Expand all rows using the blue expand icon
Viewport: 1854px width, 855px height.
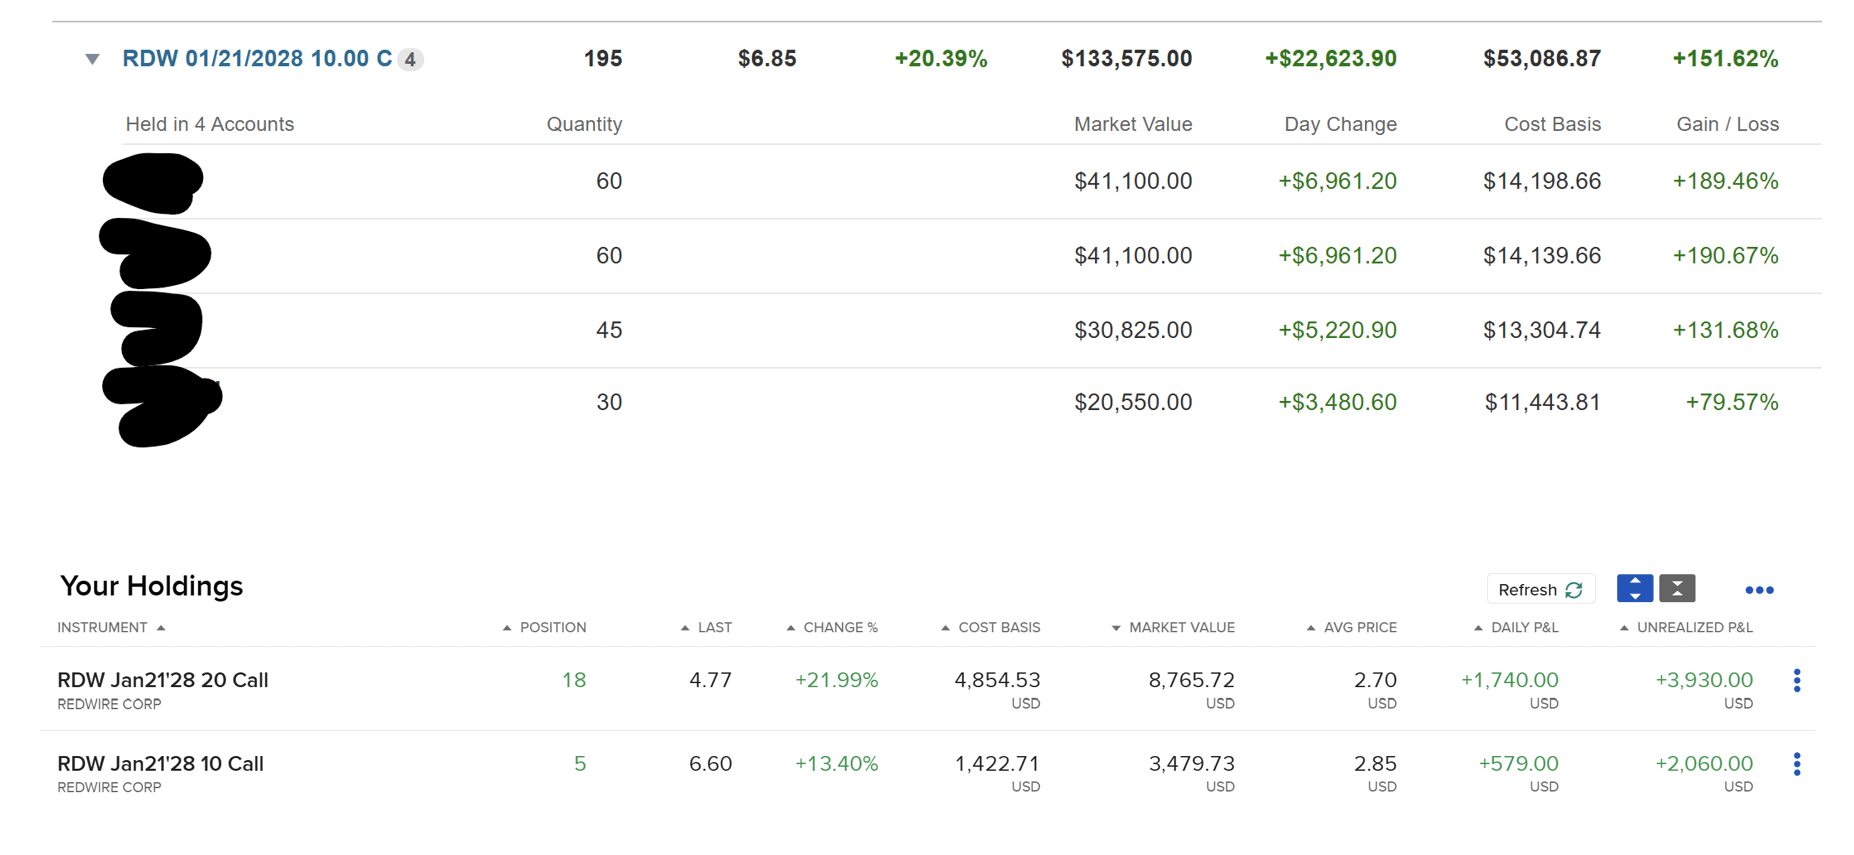[x=1634, y=589]
